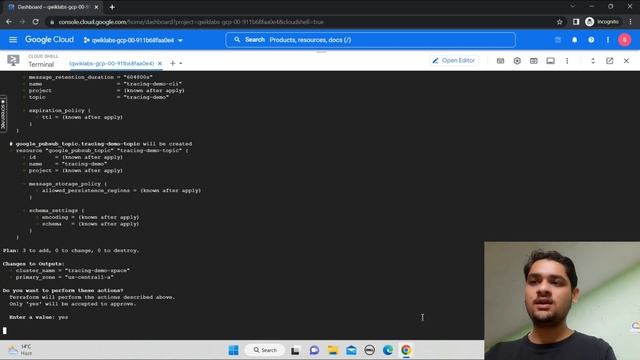The width and height of the screenshot is (640, 360).
Task: Open Task View from the taskbar
Action: (x=295, y=350)
